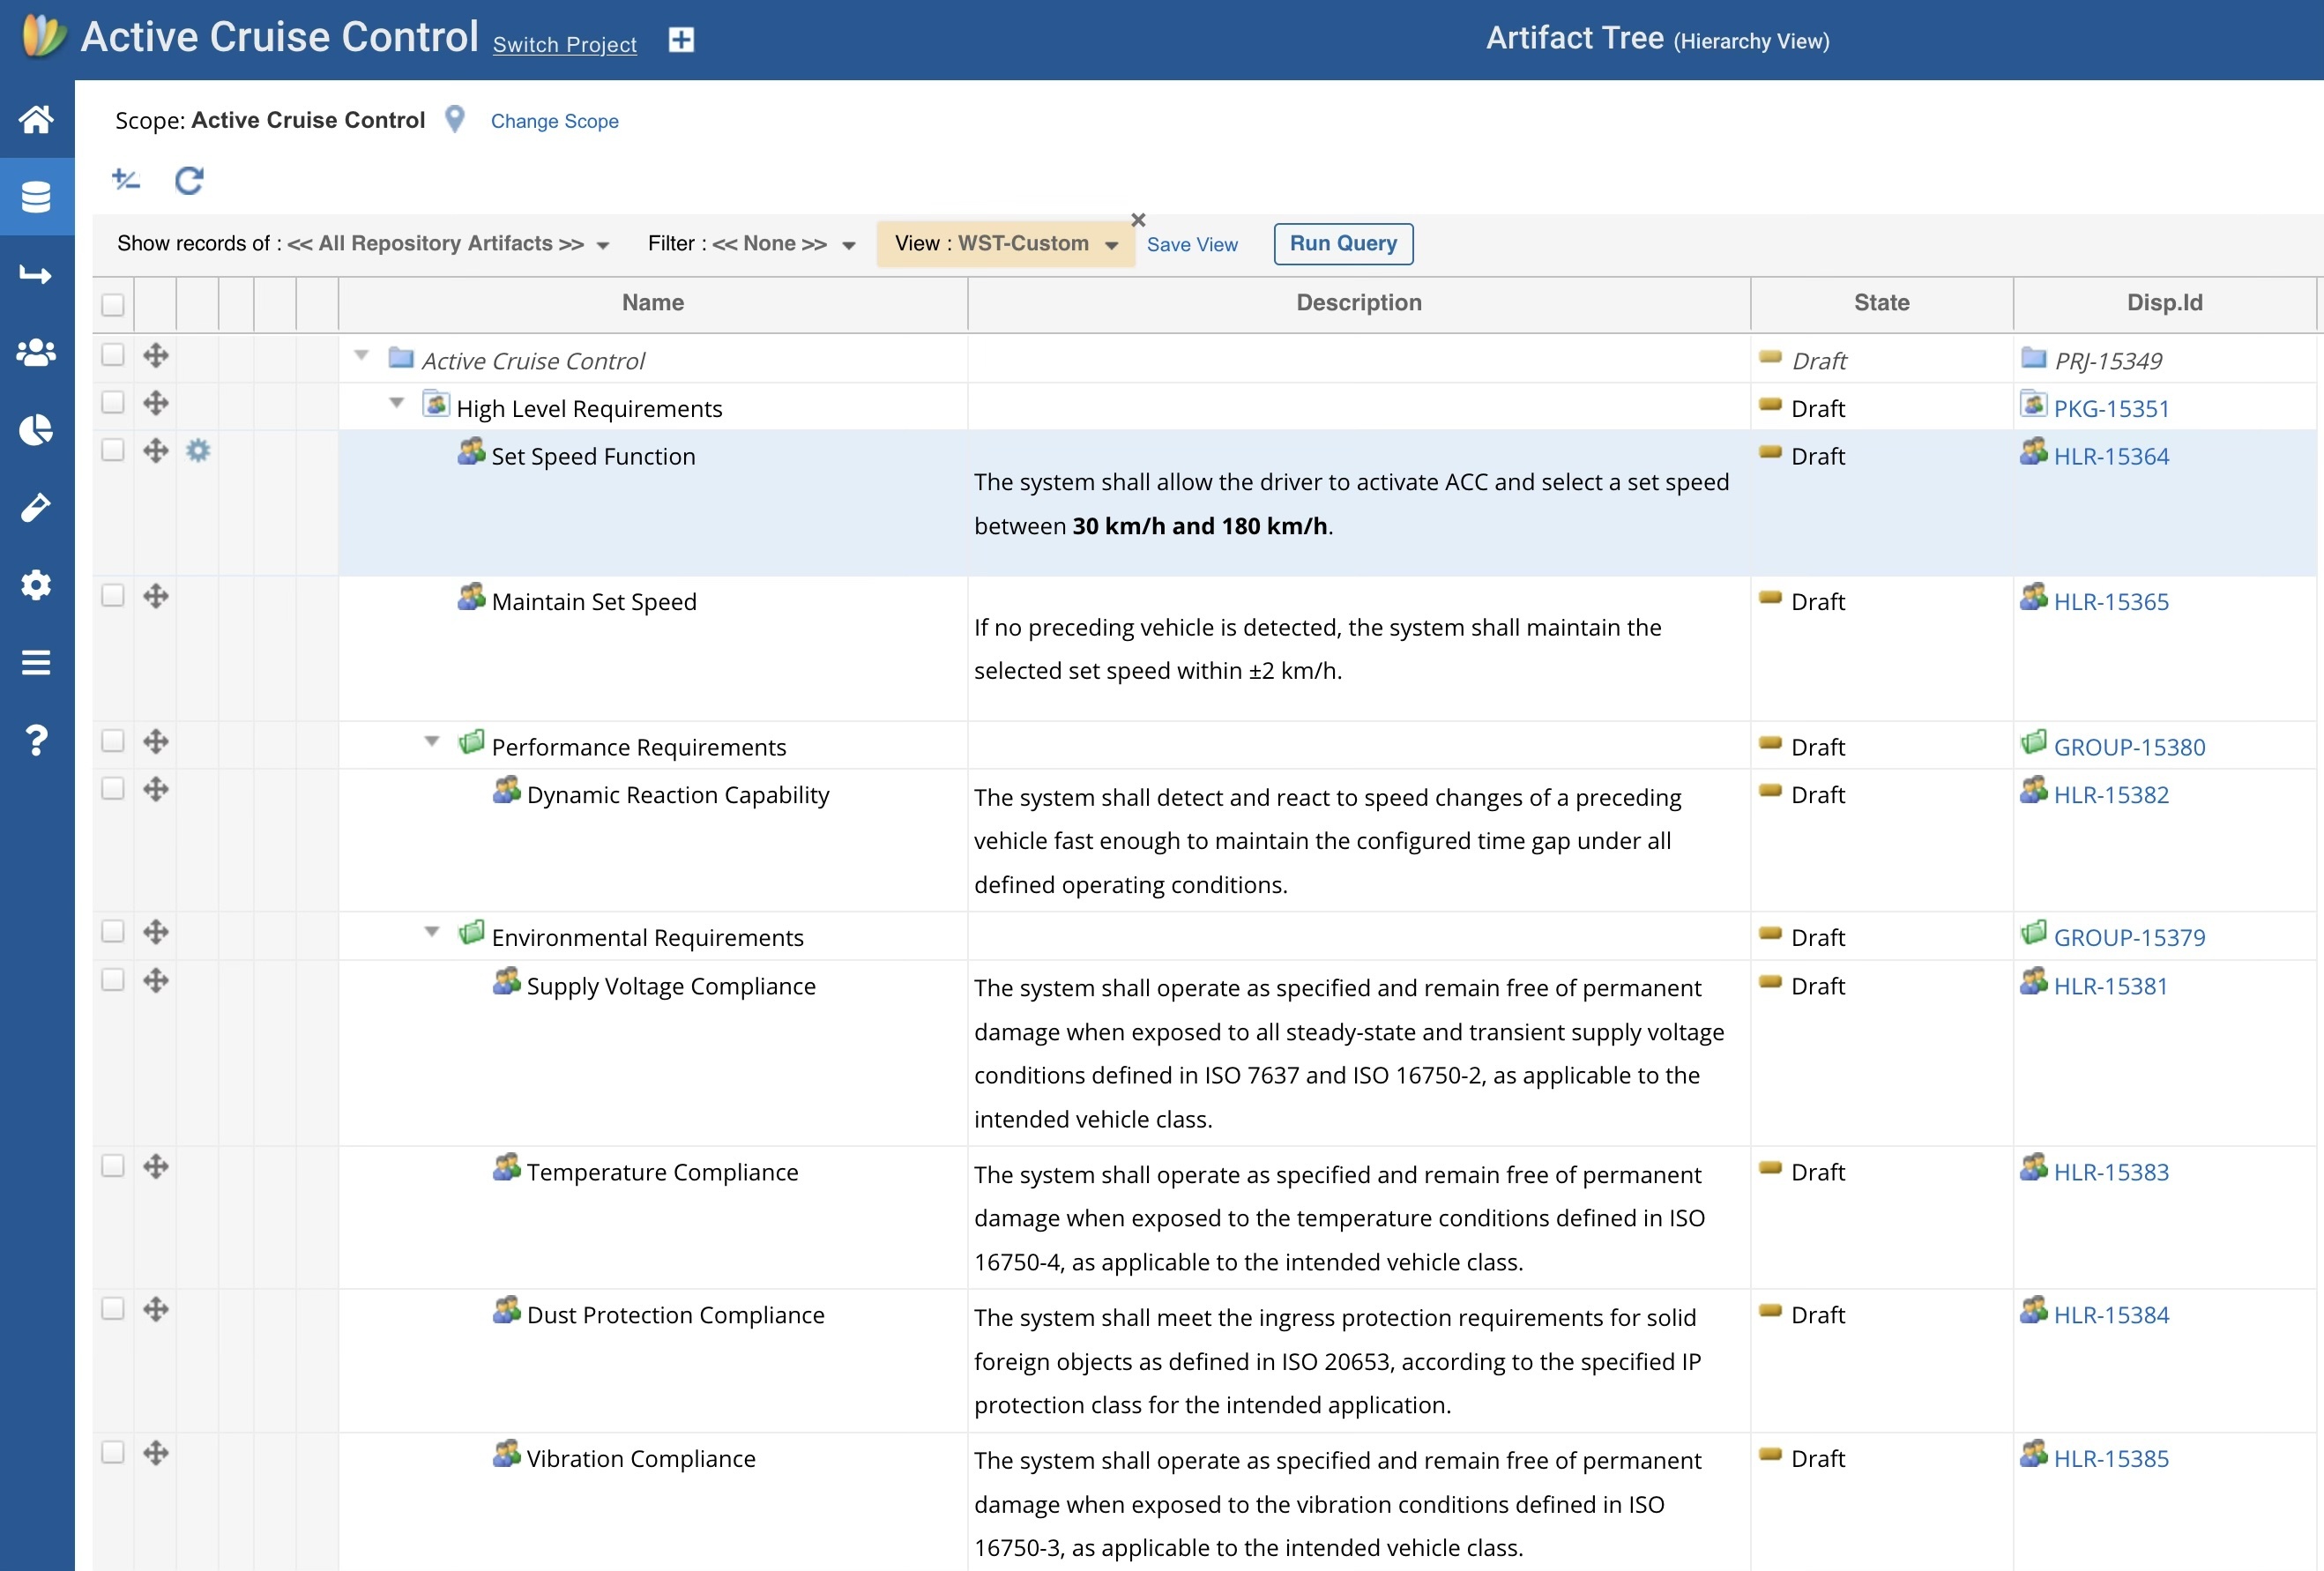Screen dimensions: 2324x1571
Task: Collapse the Performance Requirements group
Action: coord(432,741)
